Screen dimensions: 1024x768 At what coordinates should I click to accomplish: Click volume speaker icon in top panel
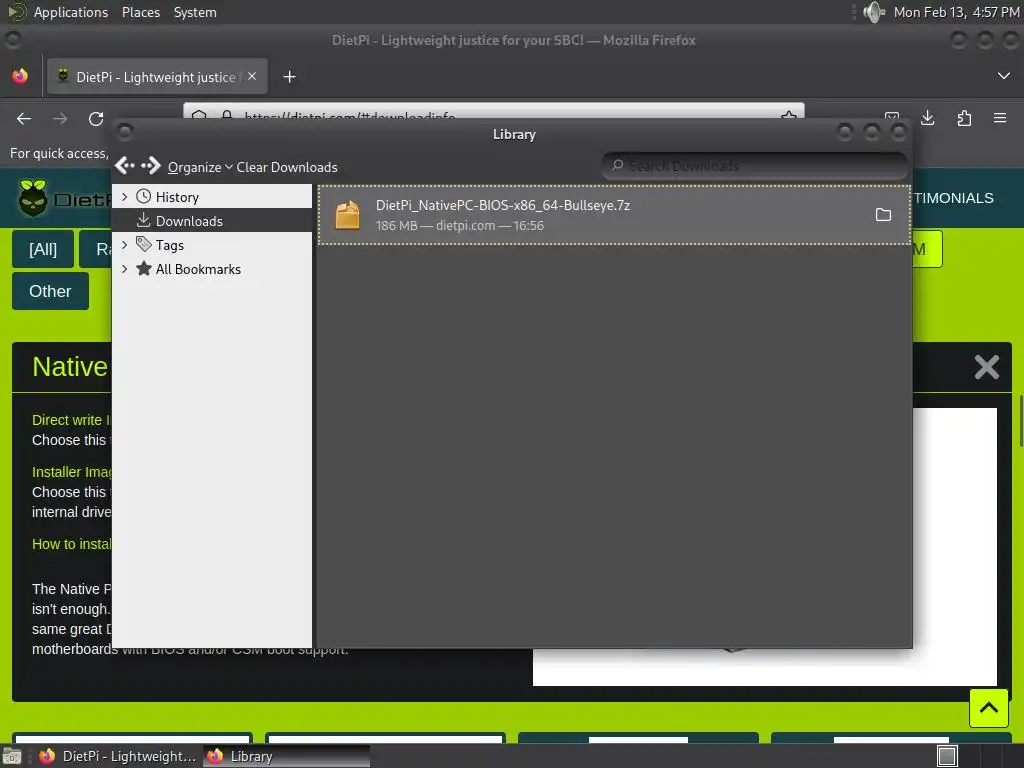click(873, 12)
